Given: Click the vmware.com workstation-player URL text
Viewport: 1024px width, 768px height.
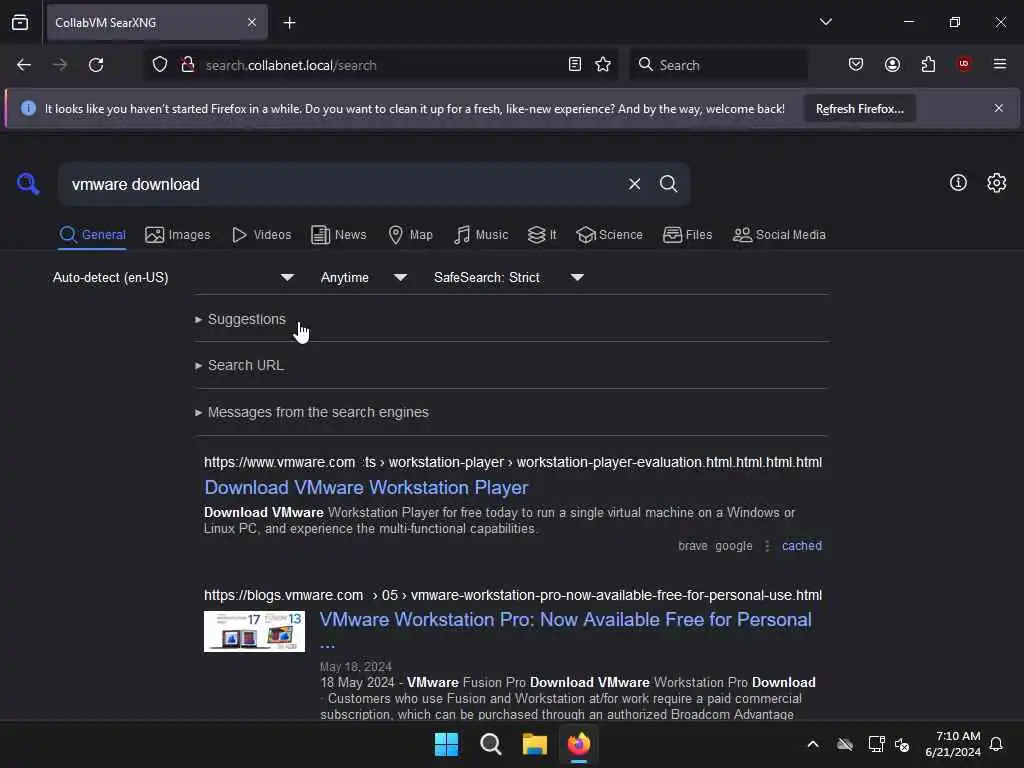Looking at the screenshot, I should (x=513, y=462).
